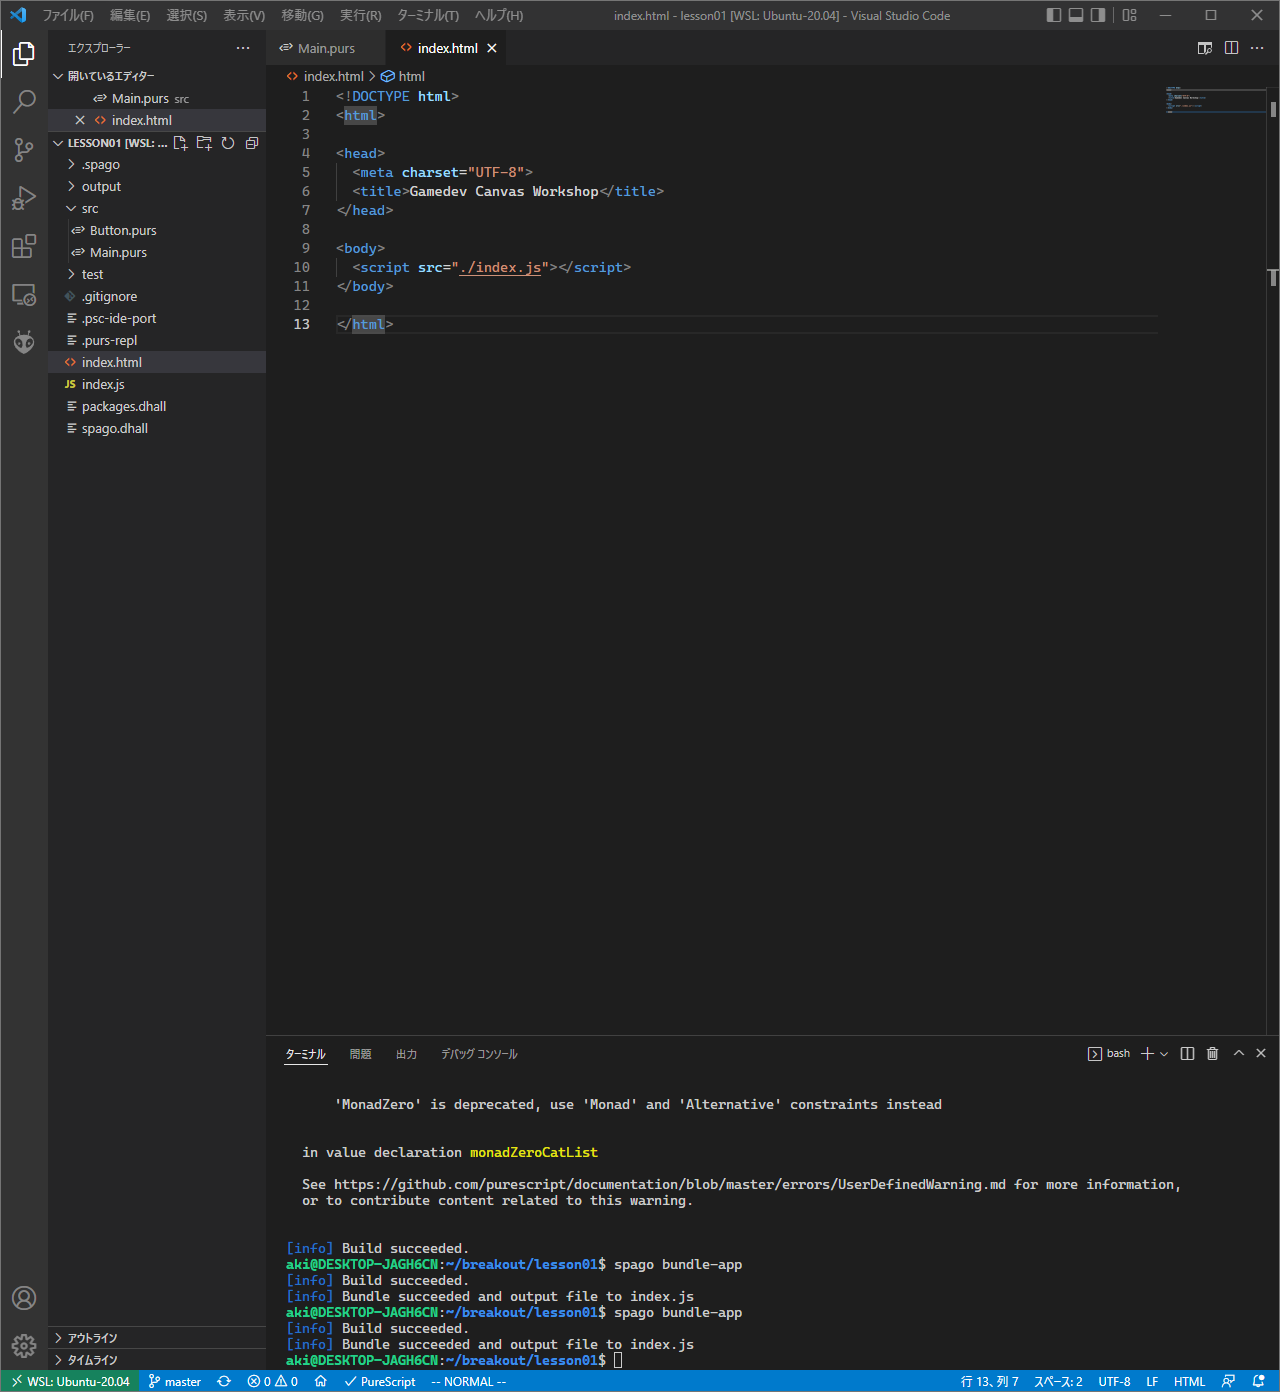Toggle secondary side bar layout icon
1280x1392 pixels.
click(1098, 15)
